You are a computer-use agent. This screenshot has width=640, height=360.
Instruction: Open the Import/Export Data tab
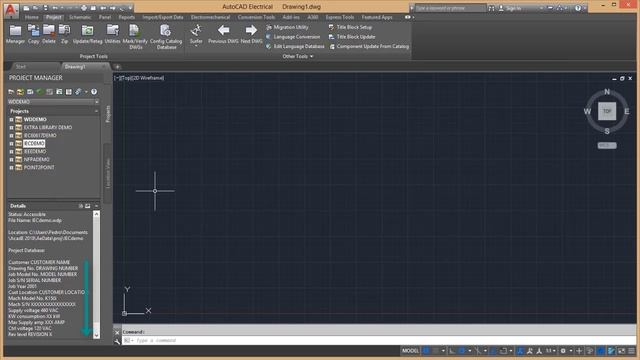(163, 17)
